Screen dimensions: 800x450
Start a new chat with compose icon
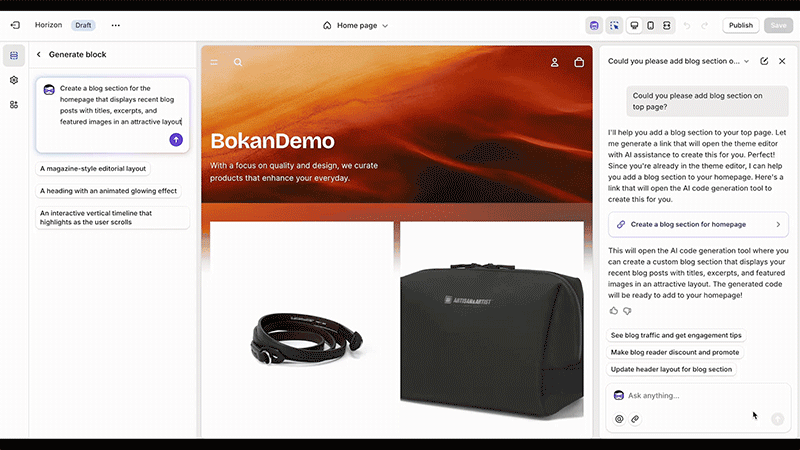pos(764,61)
